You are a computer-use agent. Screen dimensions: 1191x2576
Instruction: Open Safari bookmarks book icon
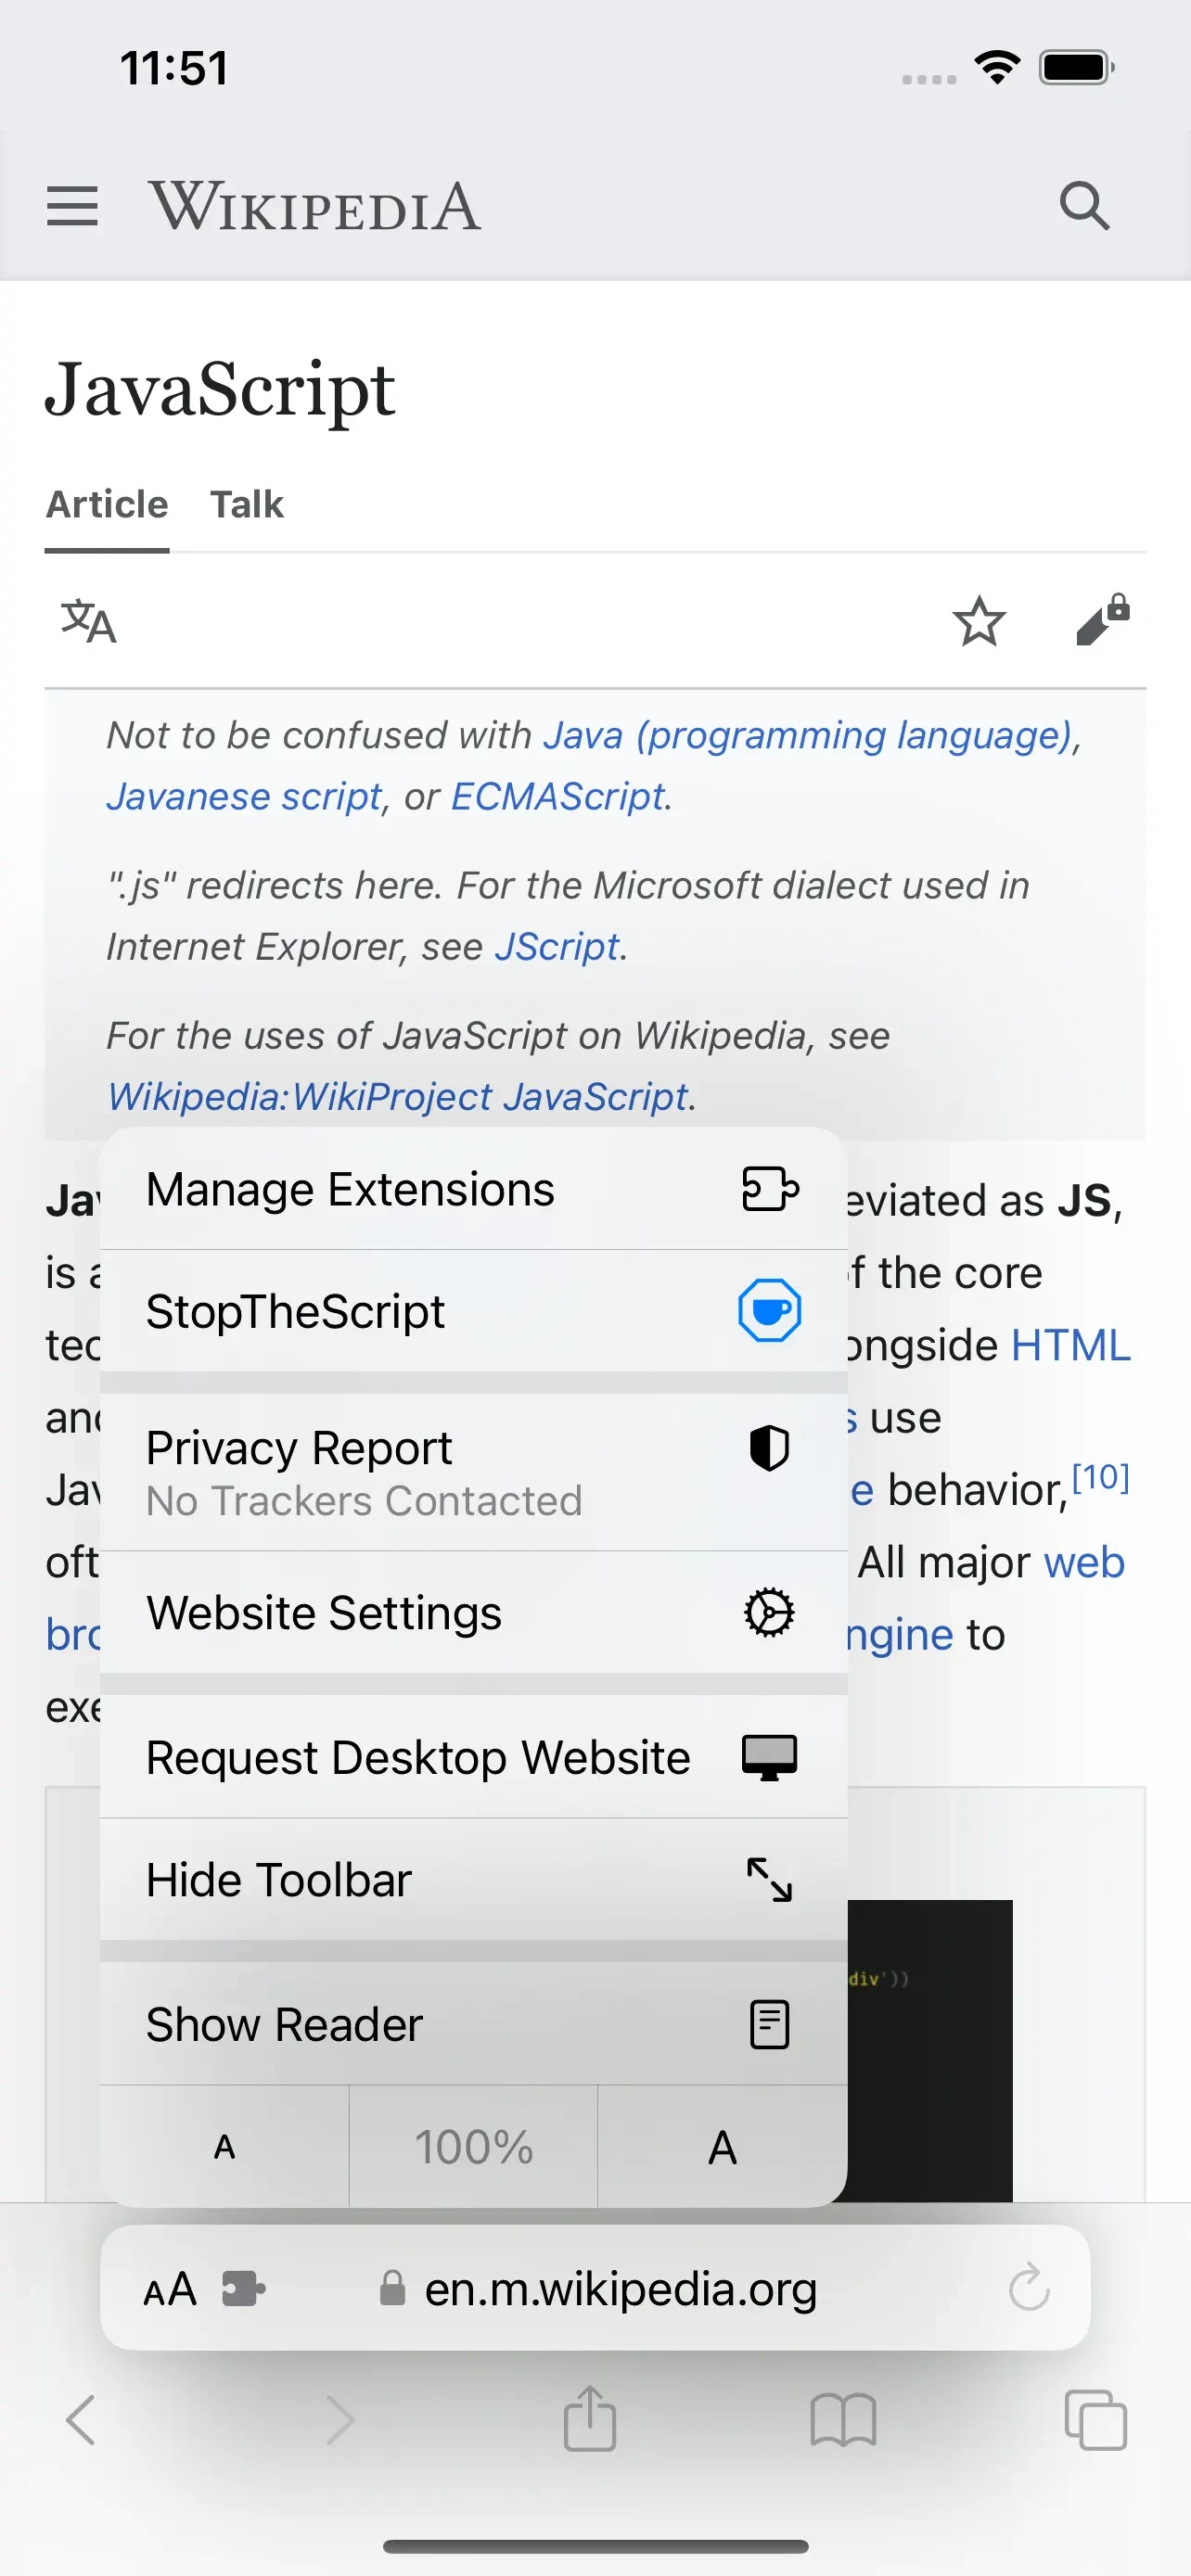(843, 2420)
